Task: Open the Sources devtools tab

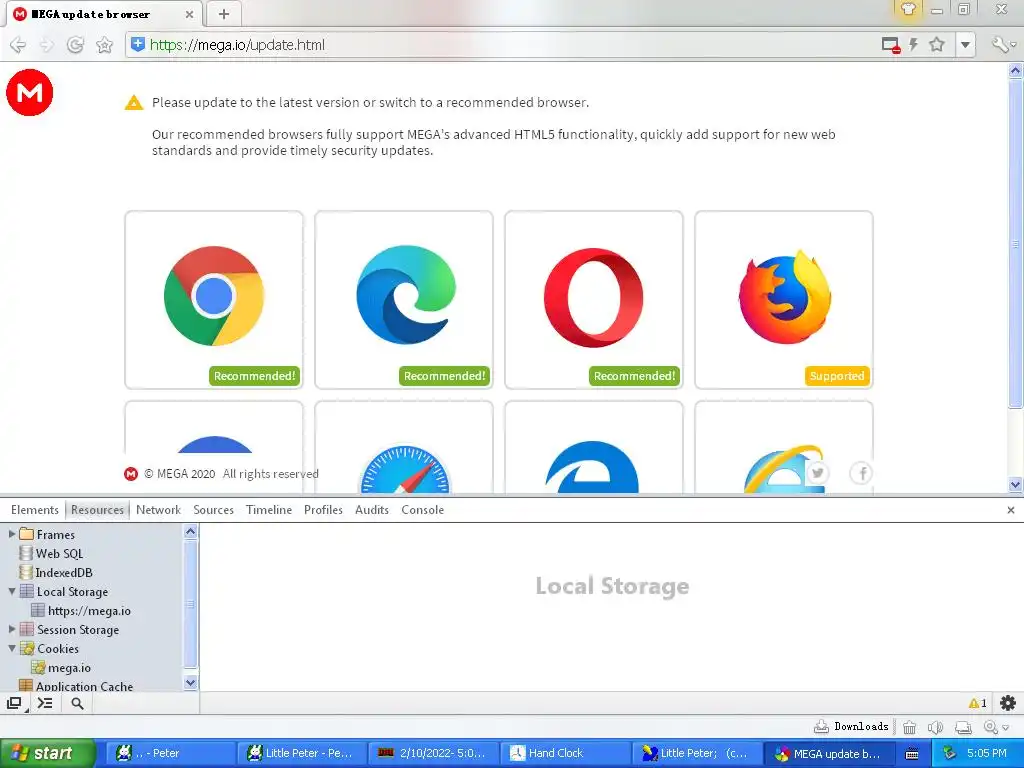Action: [214, 510]
